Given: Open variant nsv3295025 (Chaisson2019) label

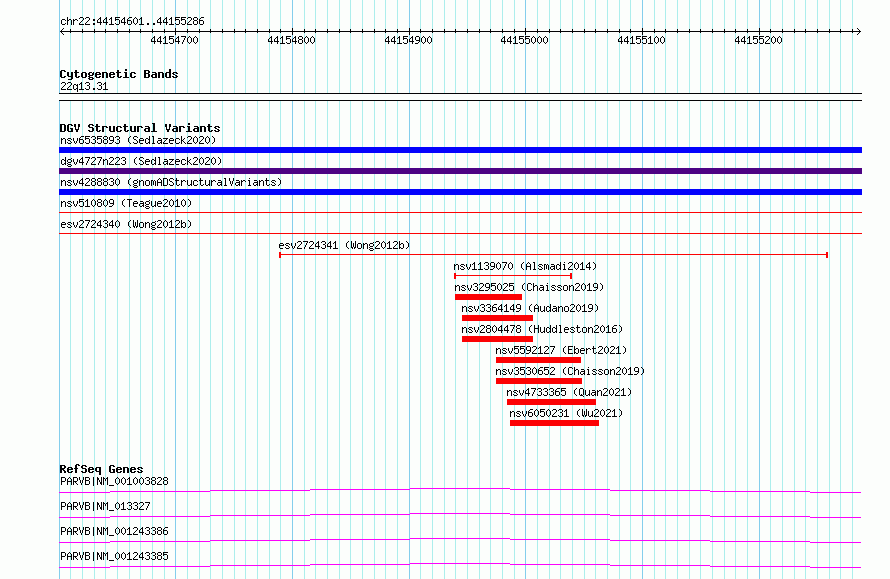Looking at the screenshot, I should (529, 287).
